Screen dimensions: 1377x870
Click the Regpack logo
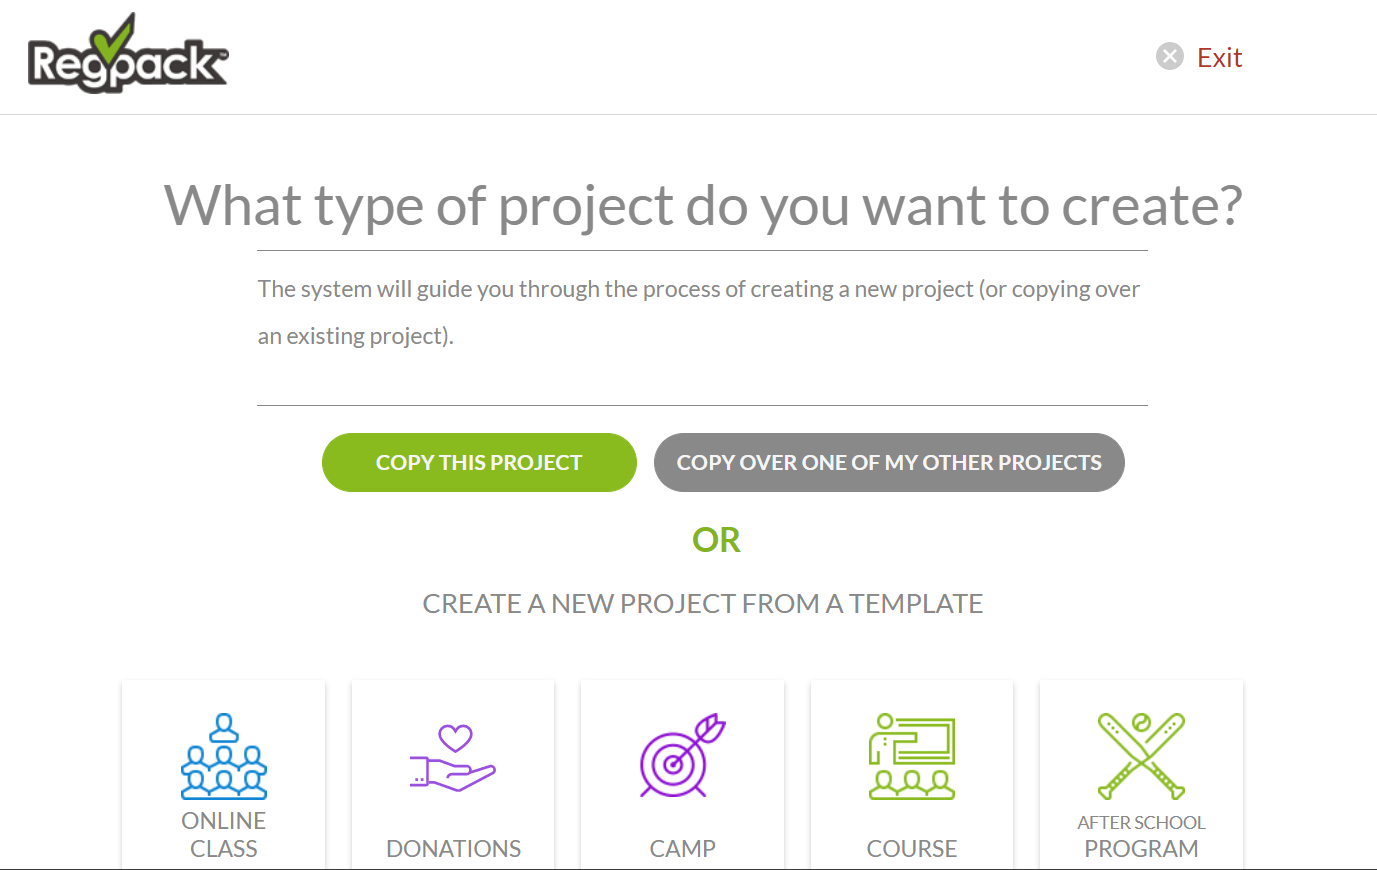point(128,54)
